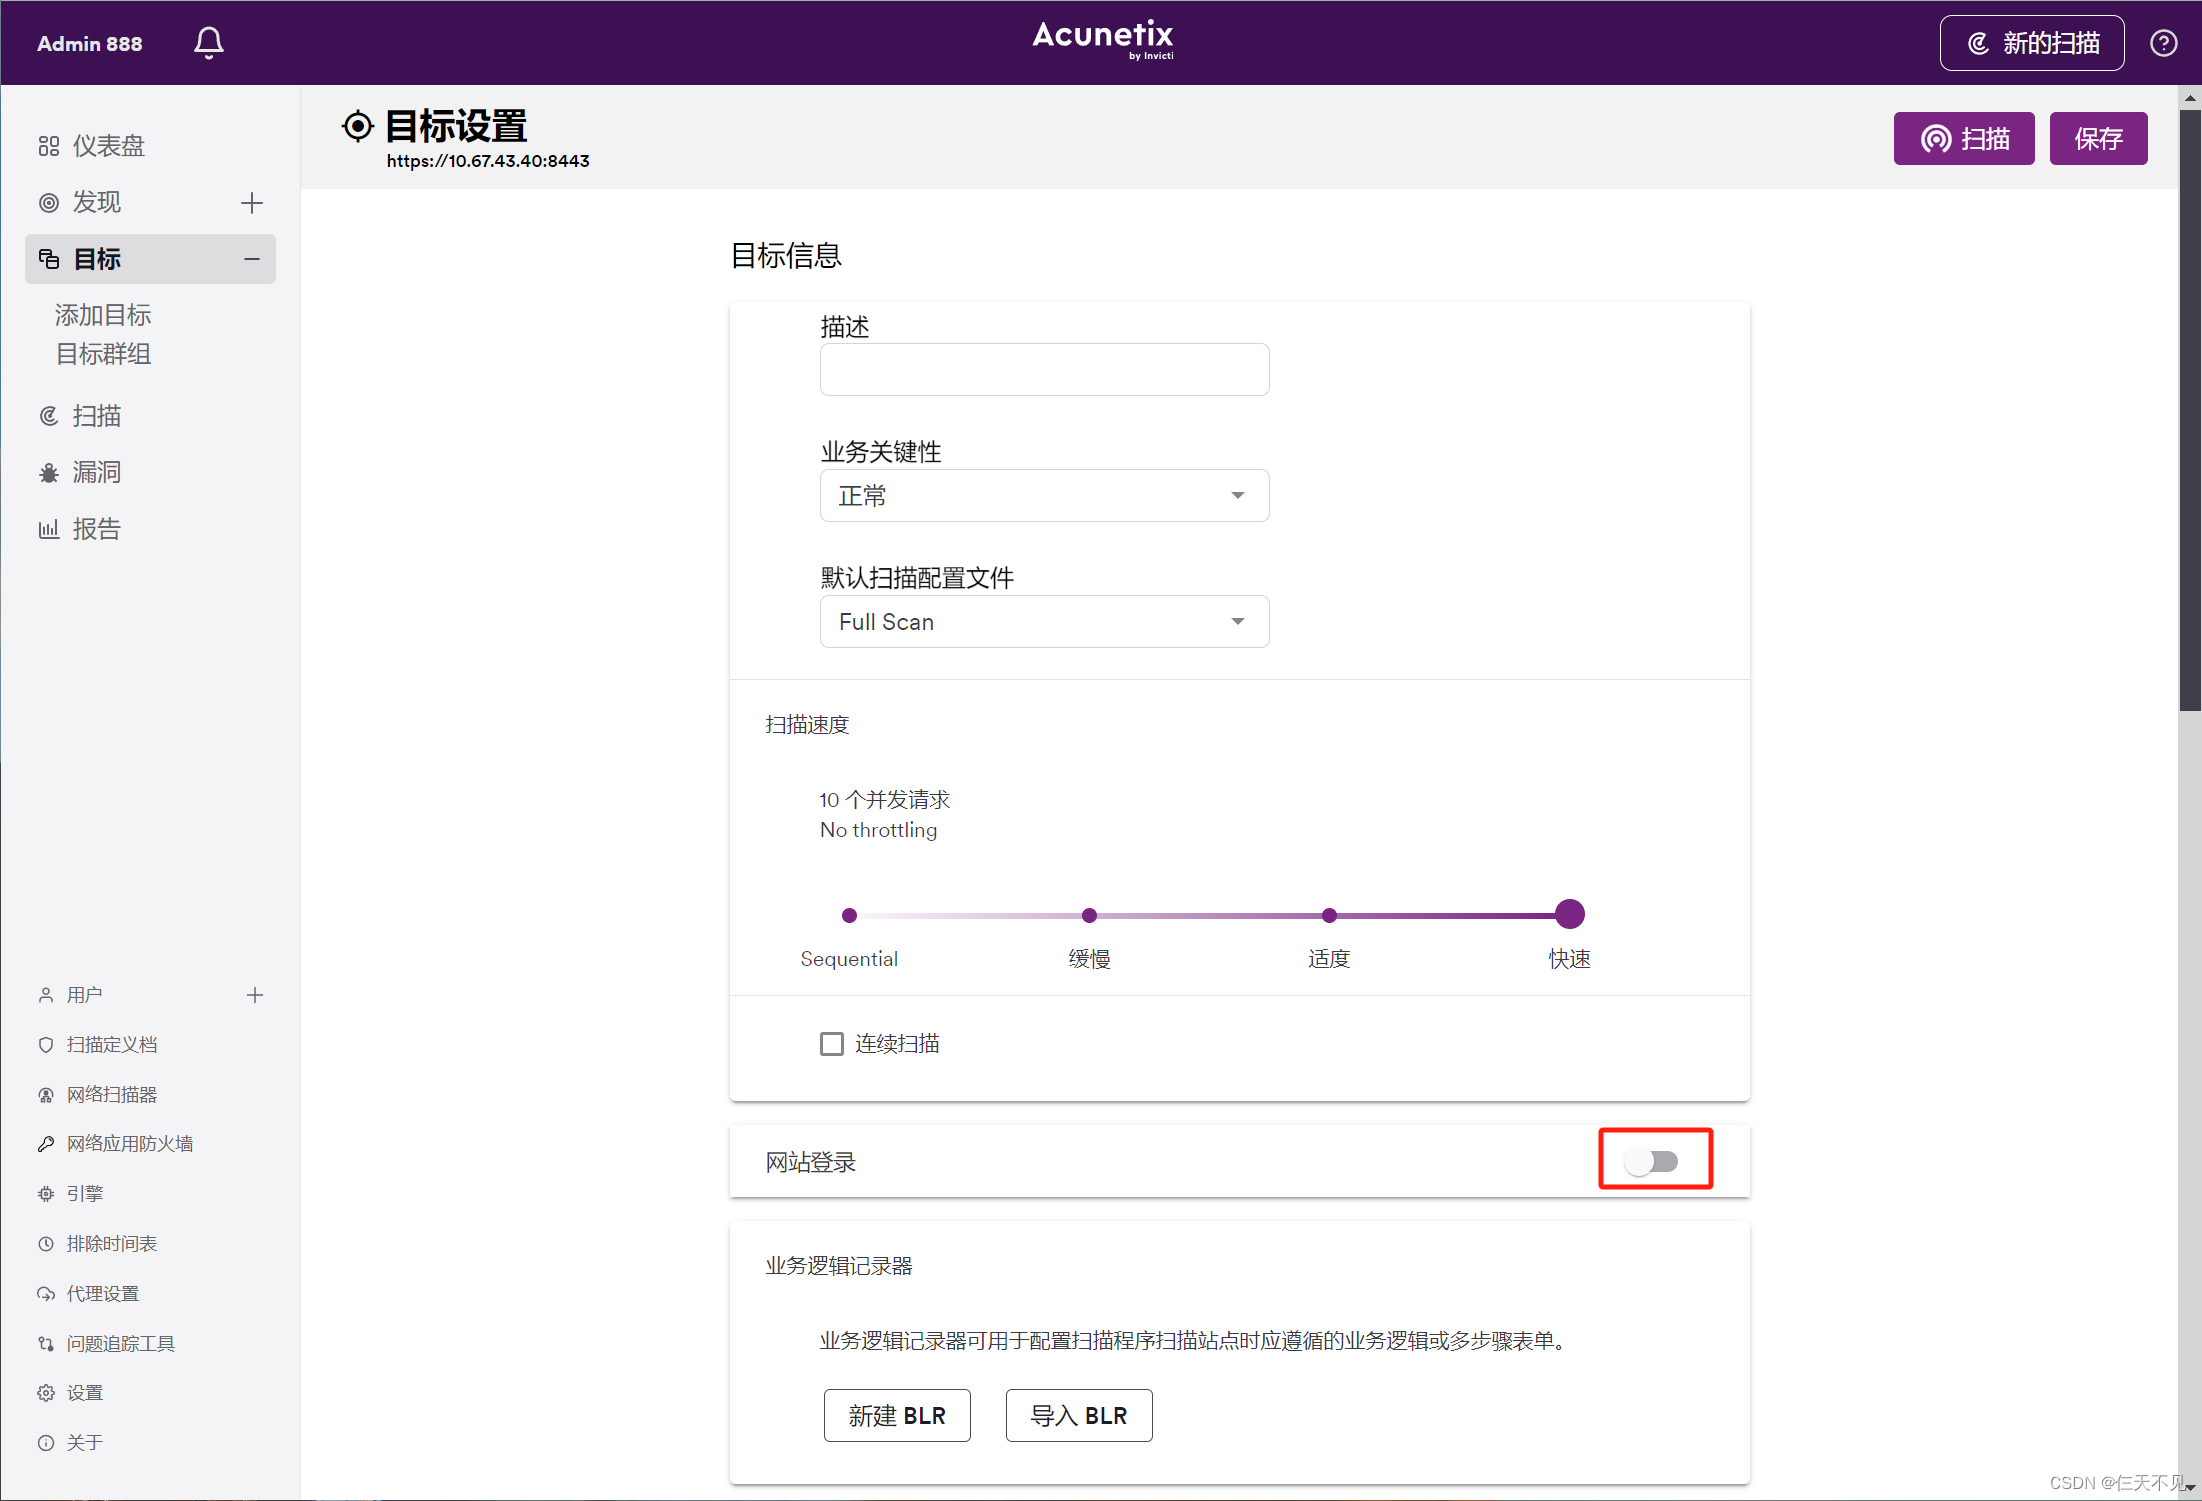Viewport: 2202px width, 1501px height.
Task: Click the help question mark icon
Action: pyautogui.click(x=2164, y=42)
